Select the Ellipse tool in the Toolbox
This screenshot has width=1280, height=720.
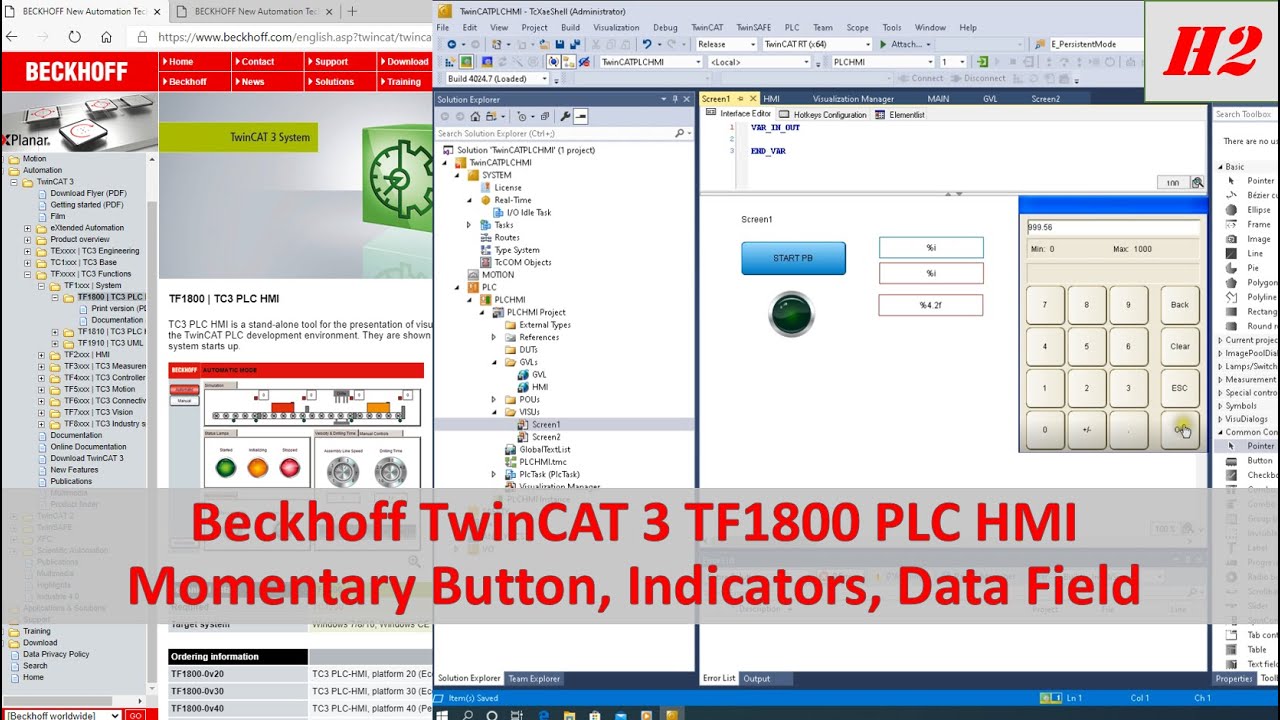(x=1249, y=210)
